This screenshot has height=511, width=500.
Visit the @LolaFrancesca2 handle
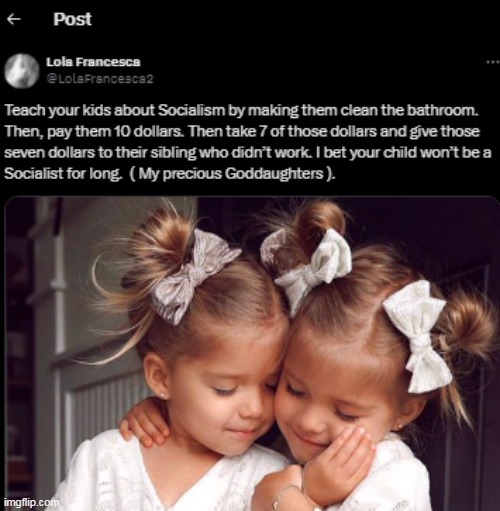[x=100, y=79]
